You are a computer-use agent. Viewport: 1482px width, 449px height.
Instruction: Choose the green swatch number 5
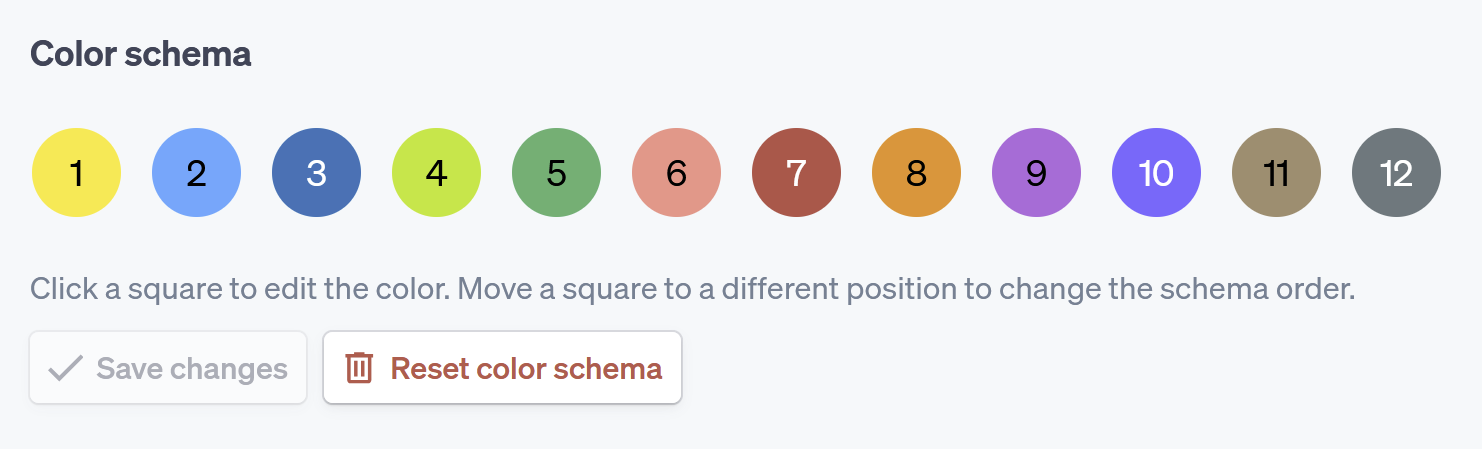click(x=556, y=173)
